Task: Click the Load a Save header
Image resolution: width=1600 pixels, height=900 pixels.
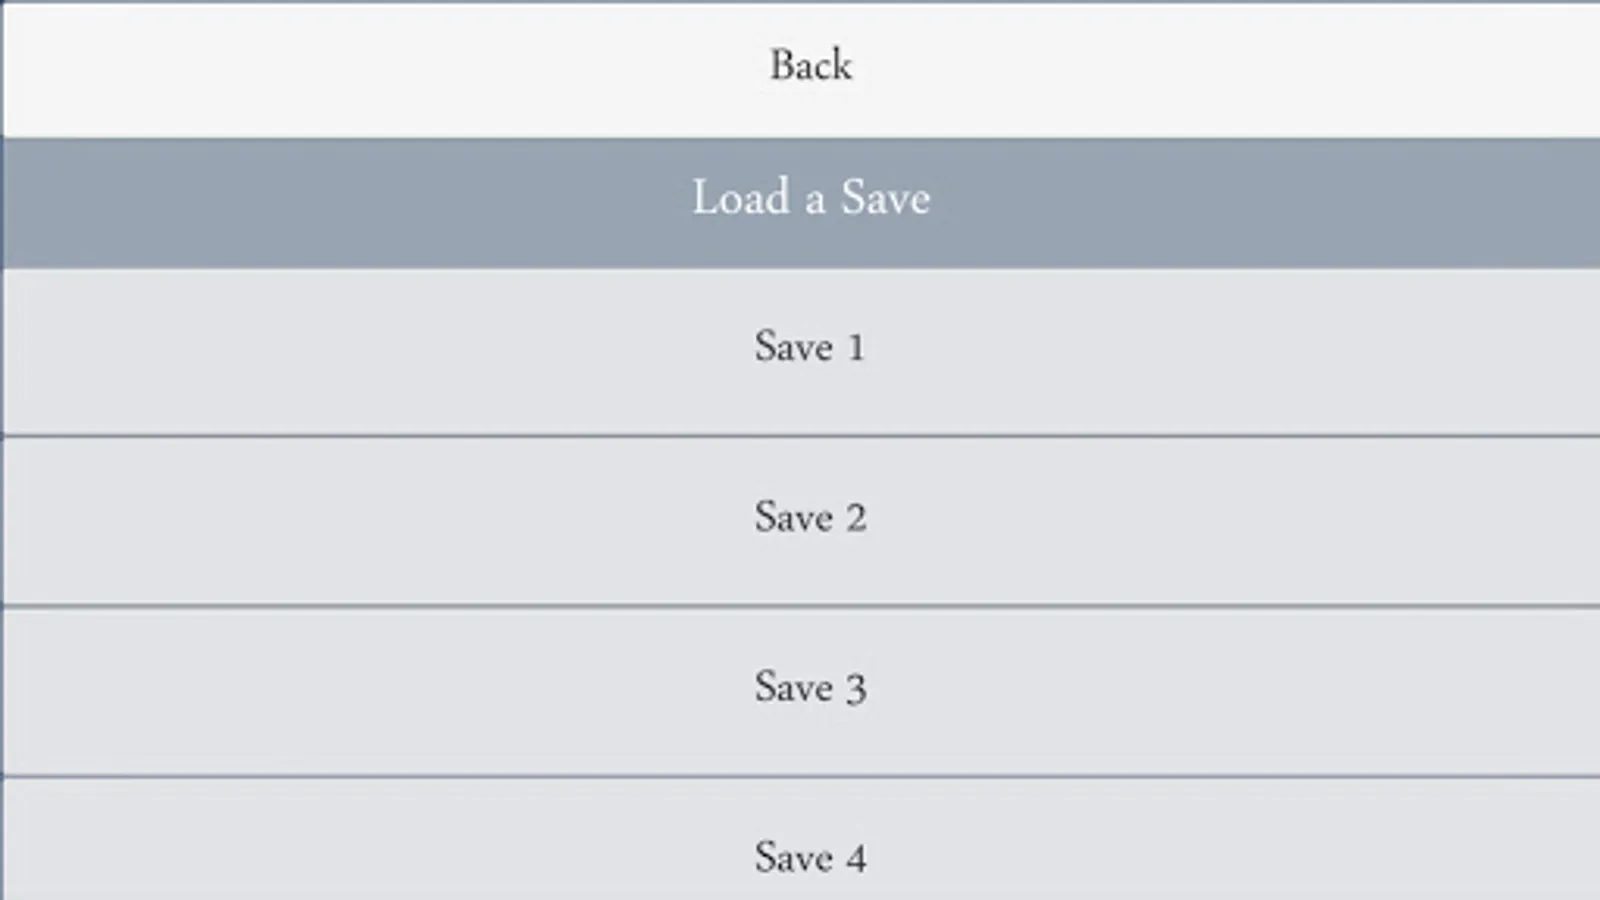Action: tap(810, 199)
